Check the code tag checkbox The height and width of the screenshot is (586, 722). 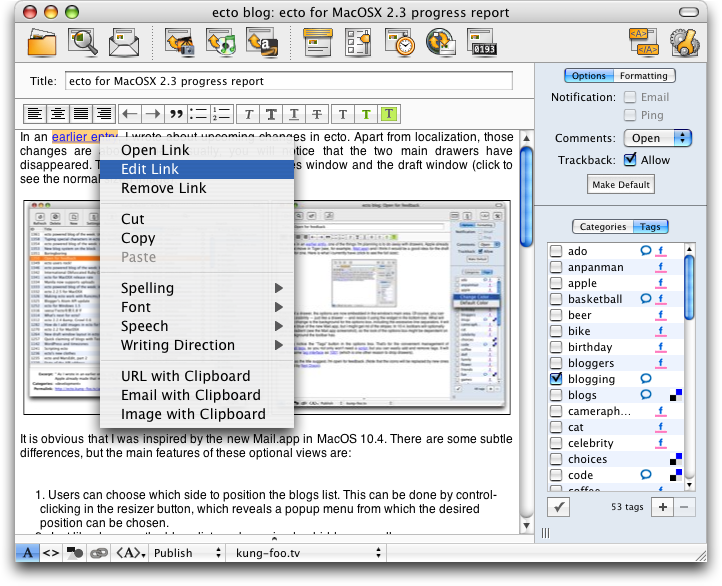(x=556, y=475)
